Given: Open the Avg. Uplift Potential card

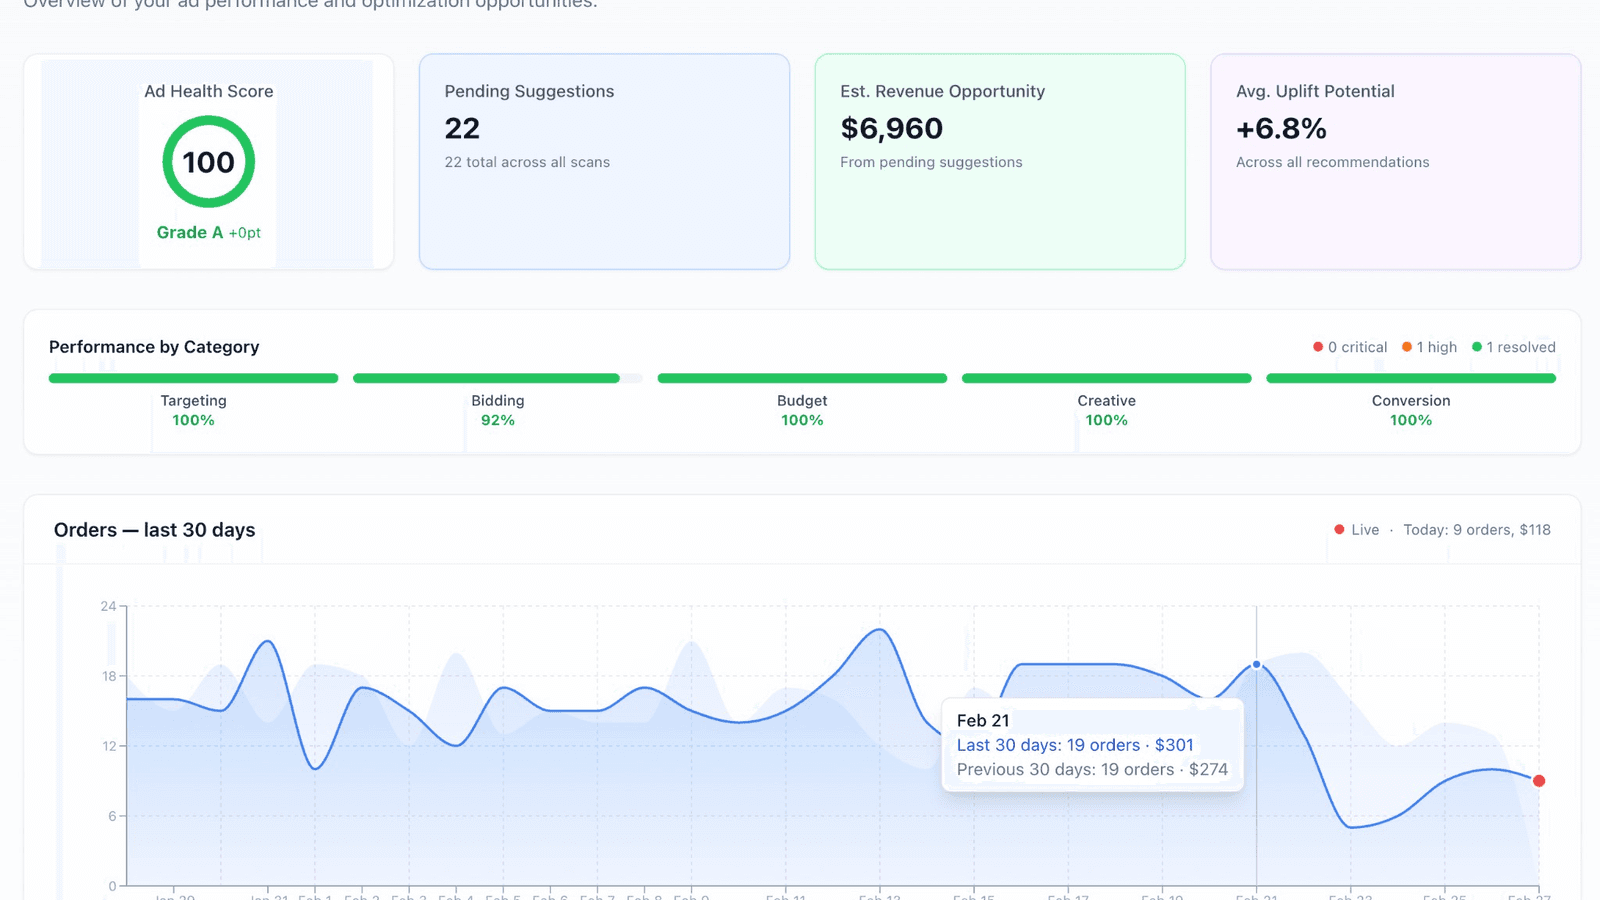Looking at the screenshot, I should pos(1395,162).
